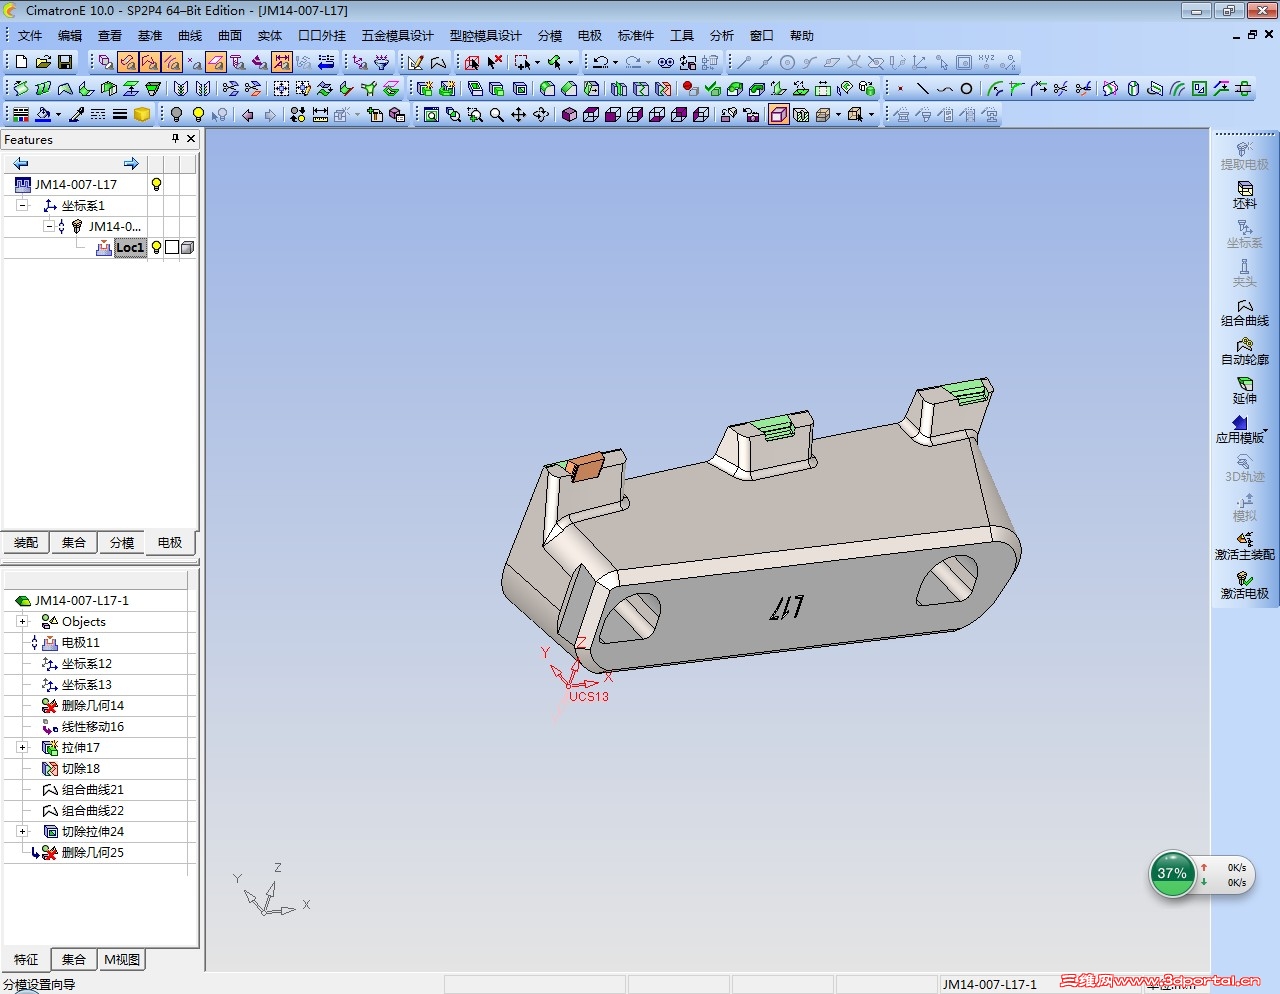1280x994 pixels.
Task: Open the 曲面 menu
Action: coord(230,35)
